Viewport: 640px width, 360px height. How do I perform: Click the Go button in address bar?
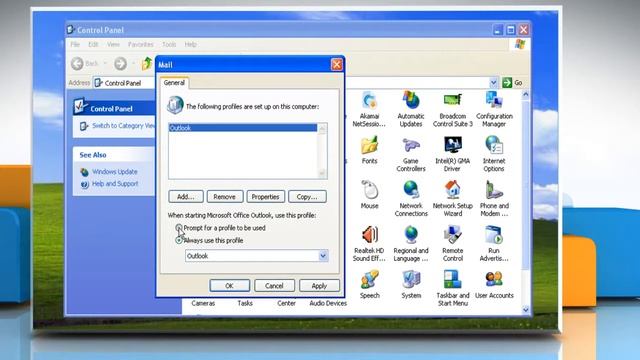pyautogui.click(x=513, y=83)
